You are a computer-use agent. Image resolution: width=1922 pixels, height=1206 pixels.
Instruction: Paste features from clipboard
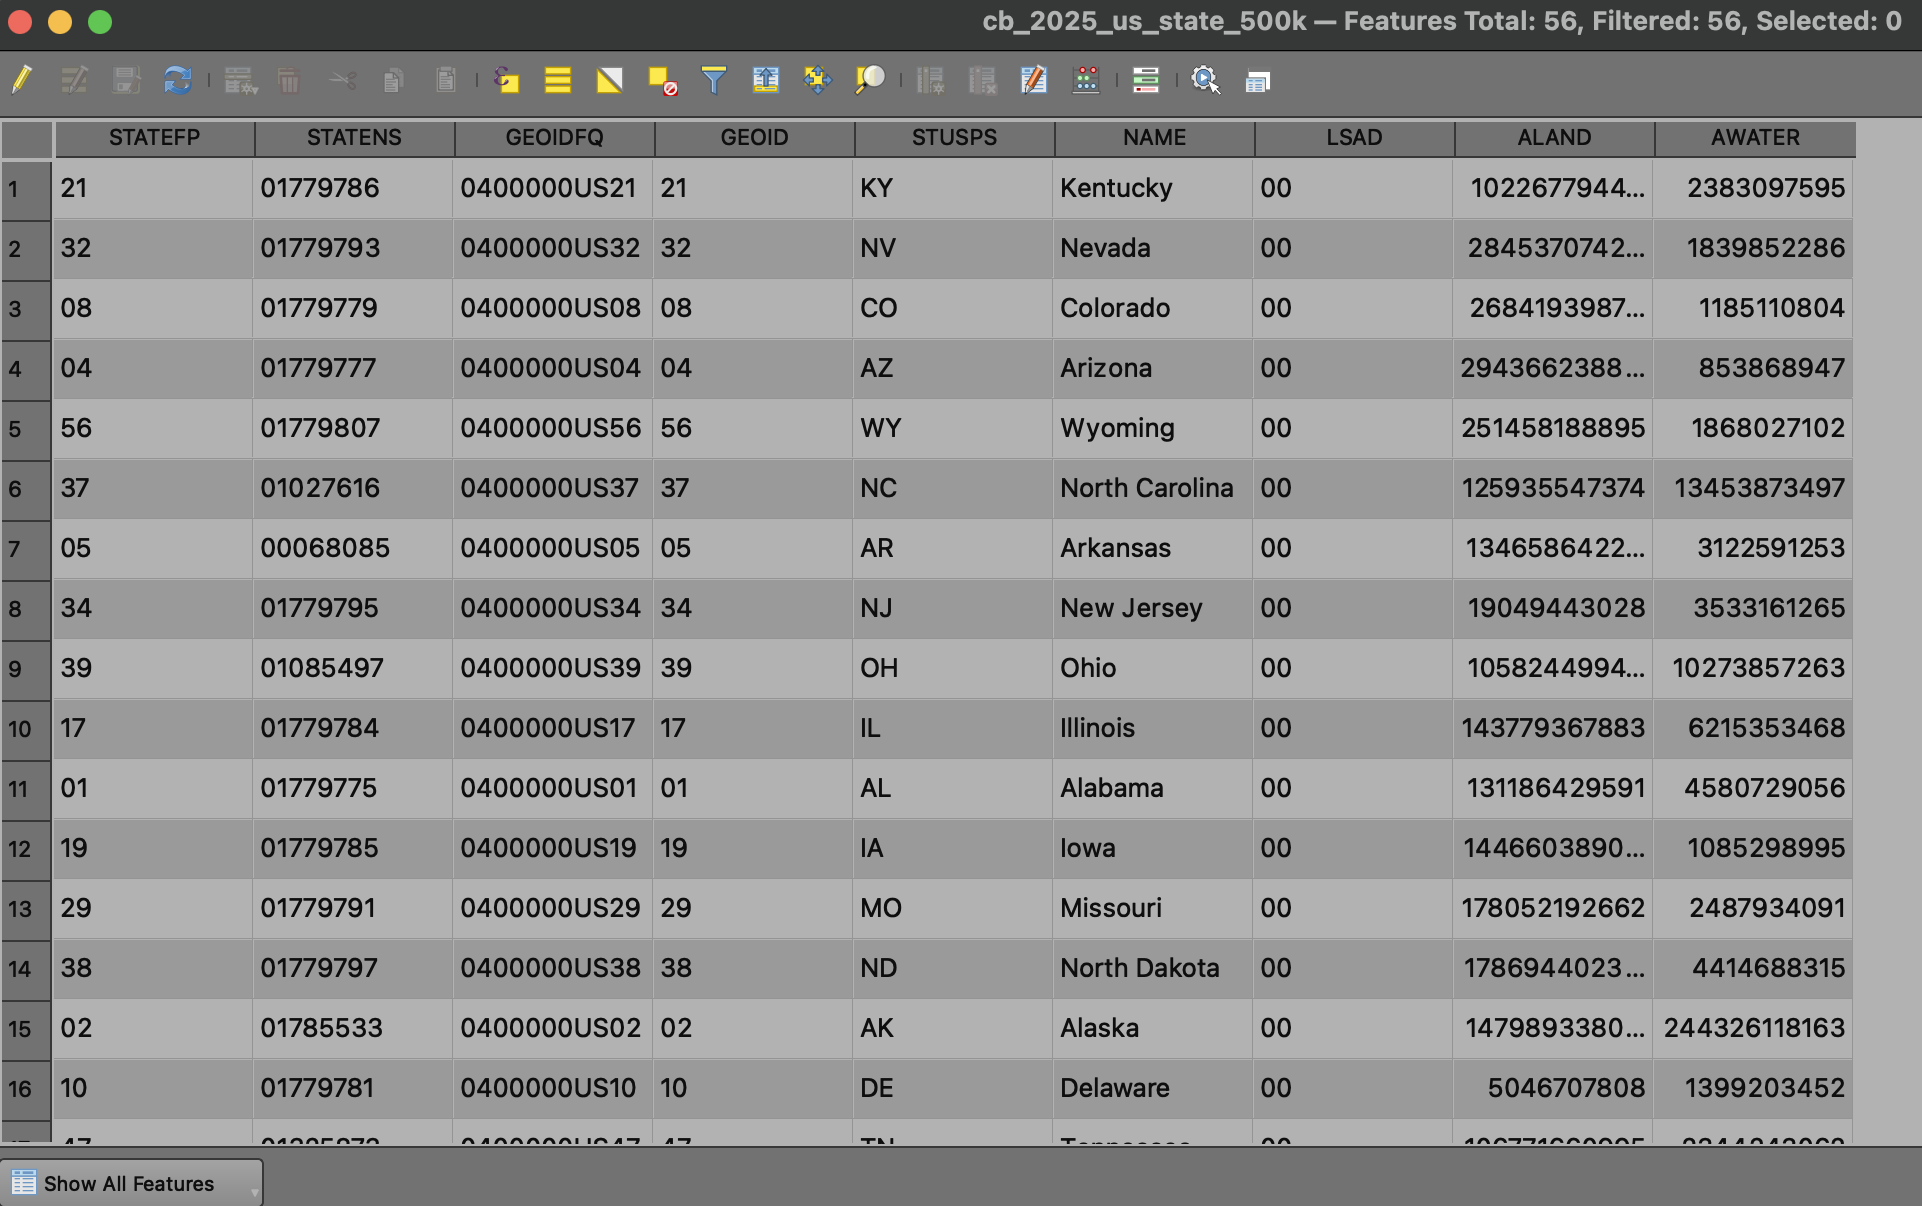click(446, 80)
